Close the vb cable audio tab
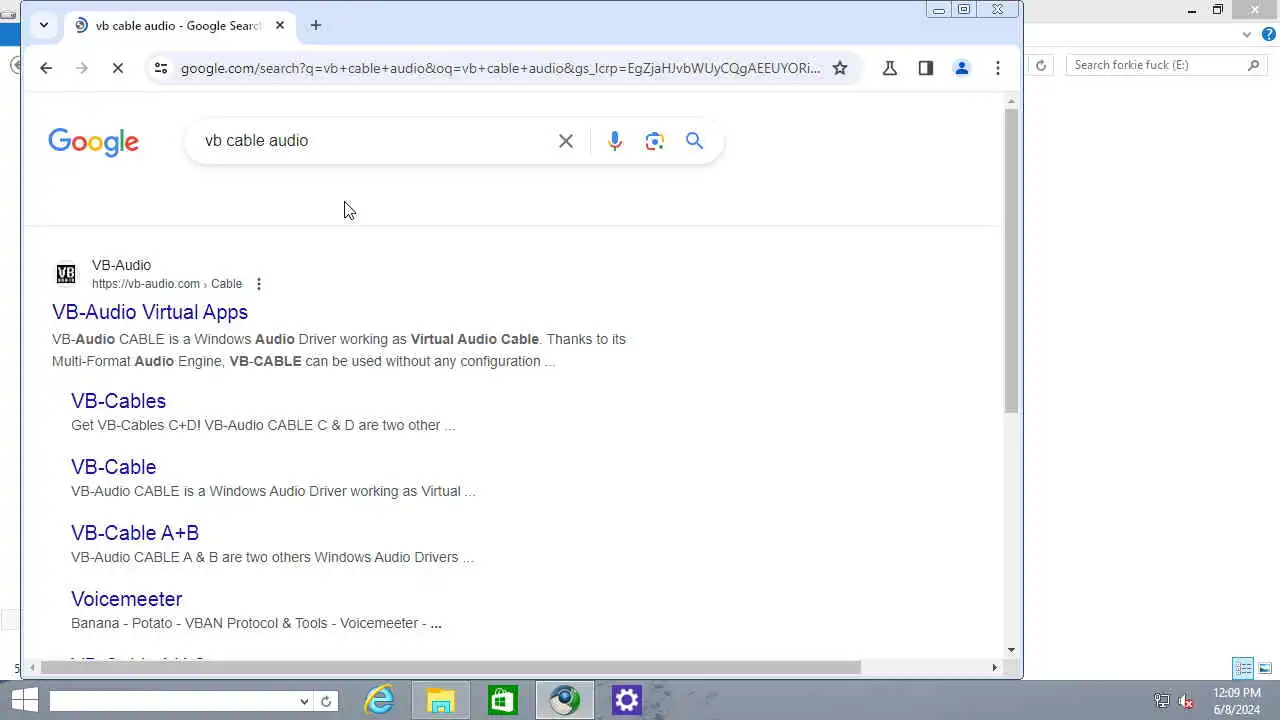 (280, 25)
